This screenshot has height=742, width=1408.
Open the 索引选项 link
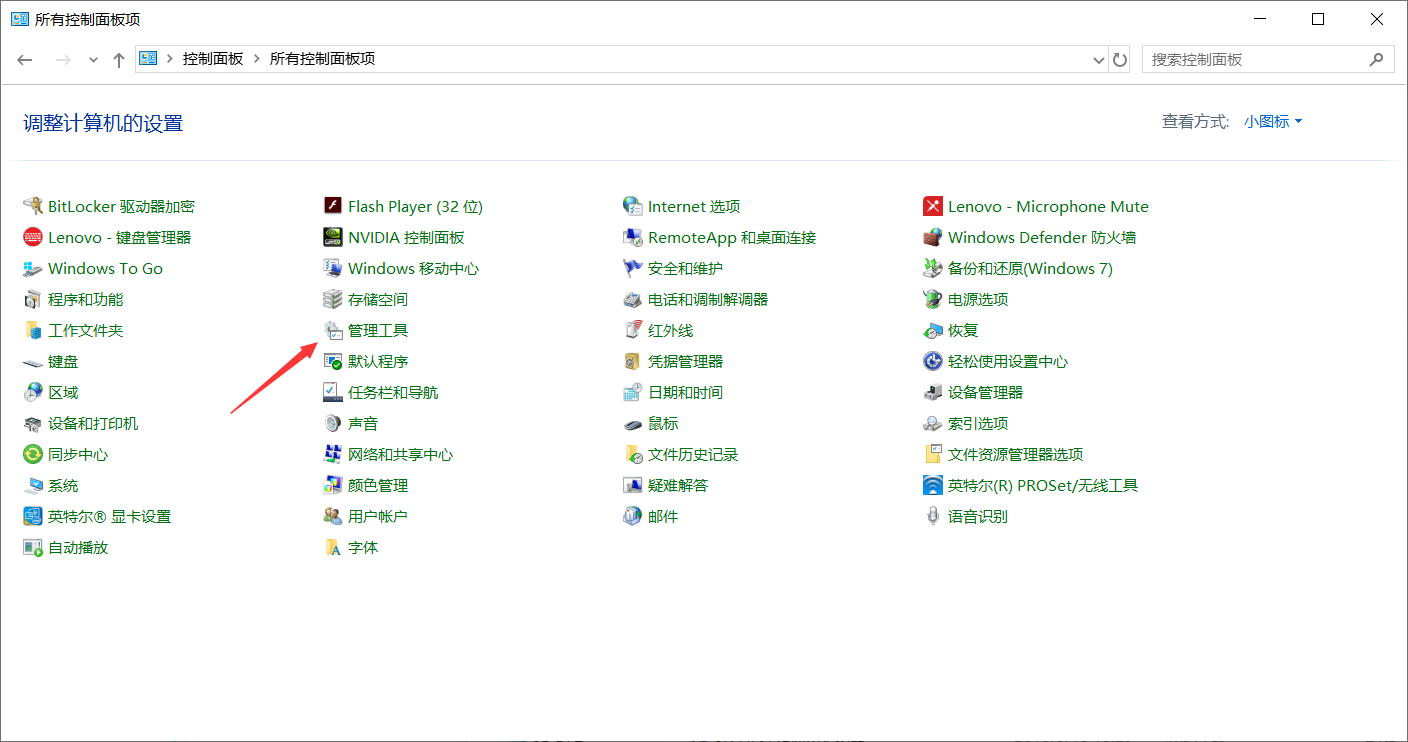click(x=978, y=423)
